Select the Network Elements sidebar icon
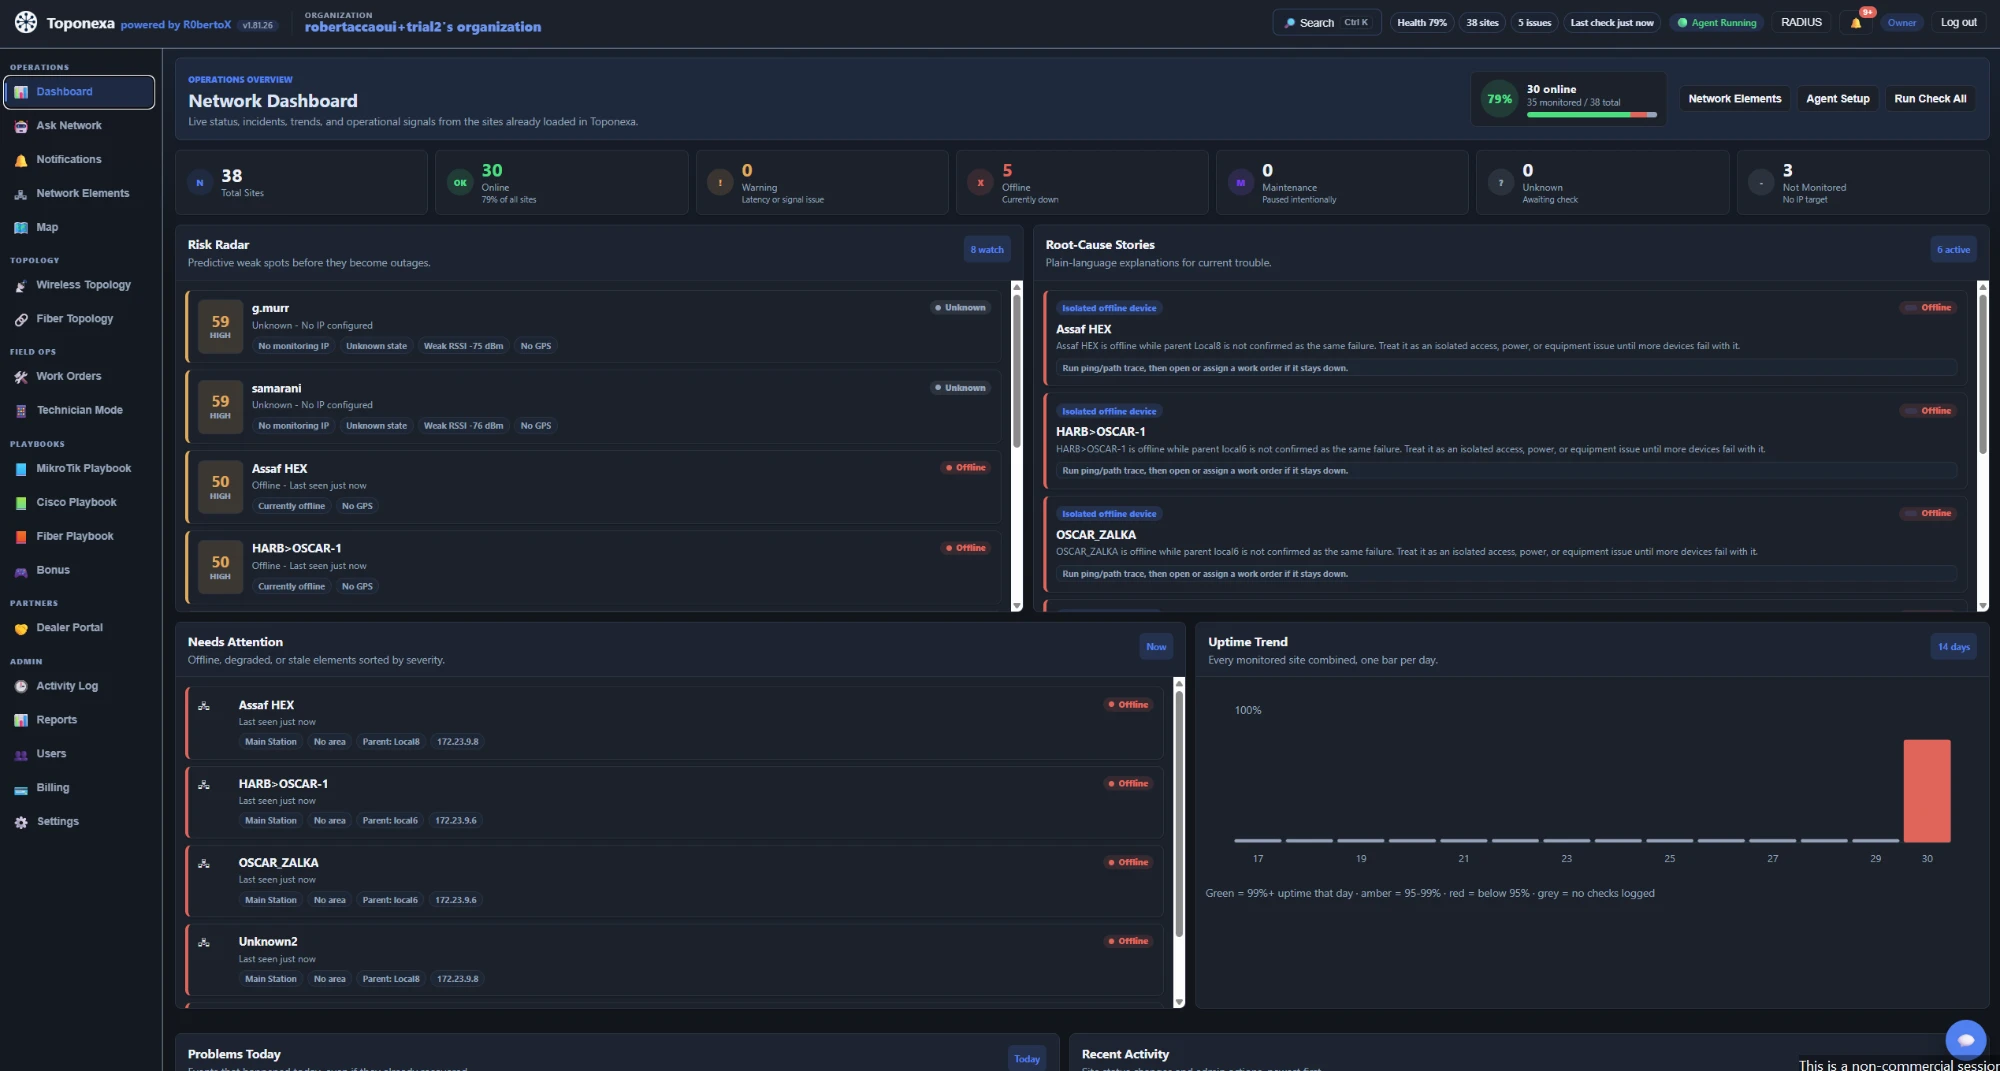The height and width of the screenshot is (1071, 2000). pos(21,194)
